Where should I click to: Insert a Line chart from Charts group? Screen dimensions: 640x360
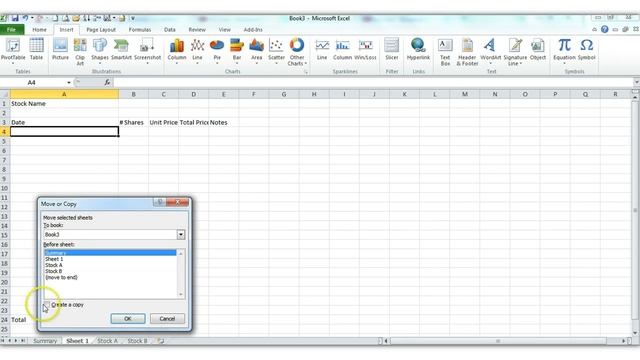point(197,51)
